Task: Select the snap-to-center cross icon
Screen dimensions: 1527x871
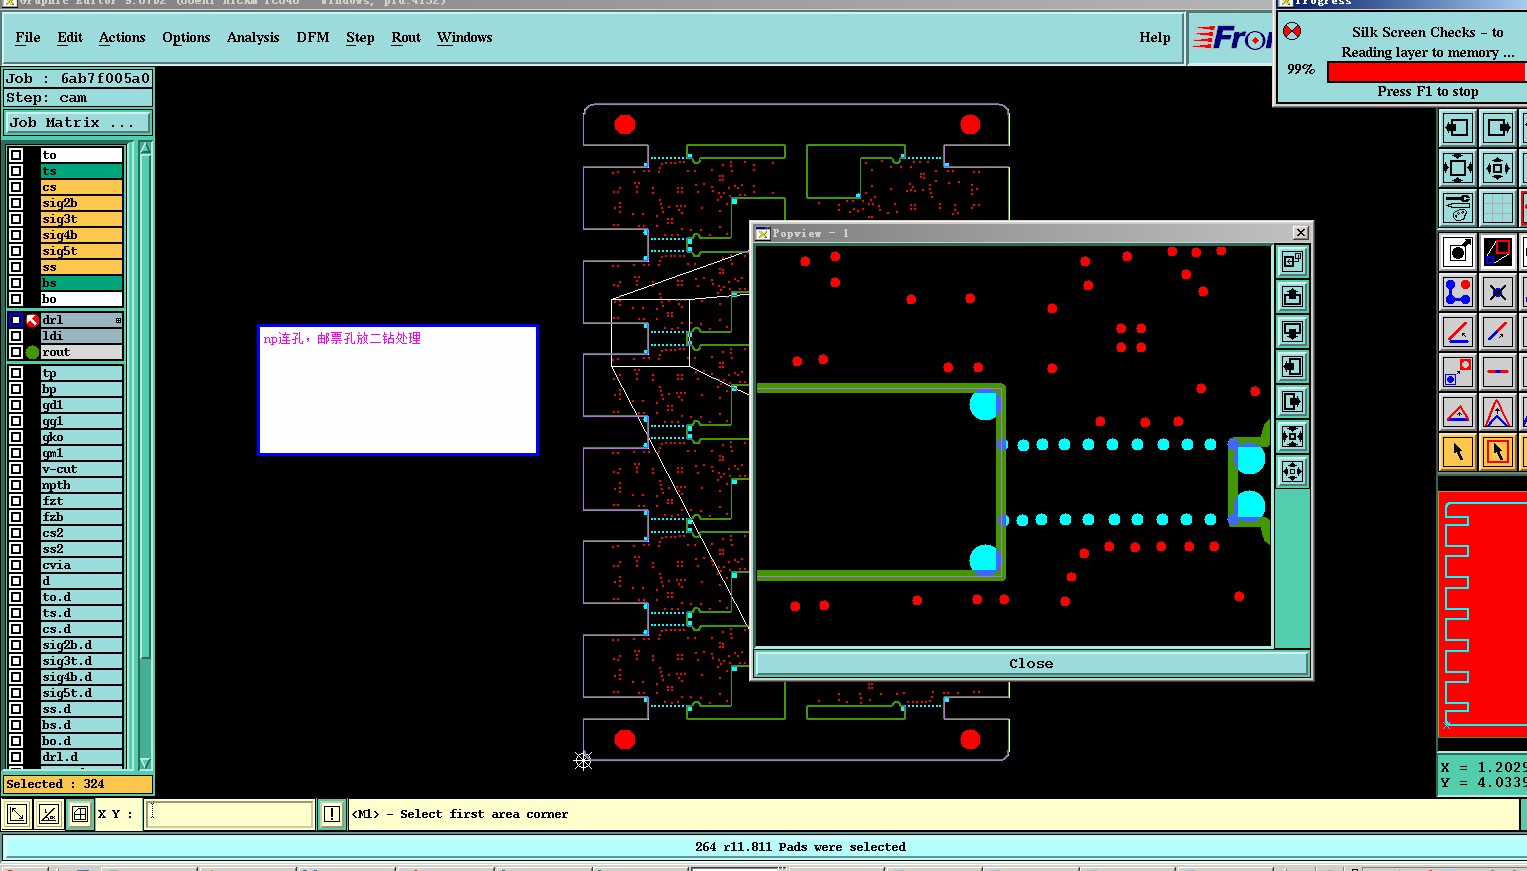Action: 1498,292
